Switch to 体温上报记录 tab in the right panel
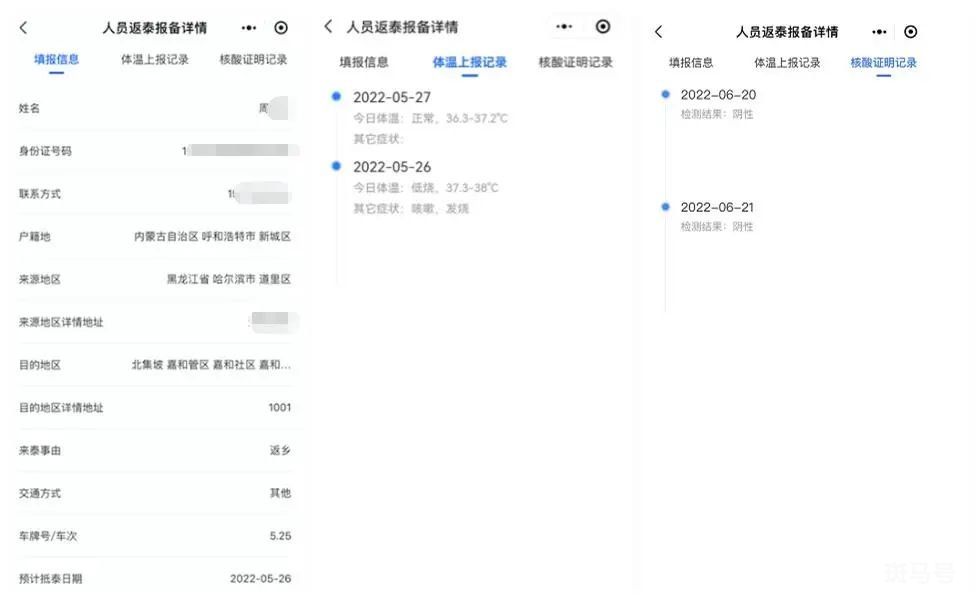 (787, 62)
